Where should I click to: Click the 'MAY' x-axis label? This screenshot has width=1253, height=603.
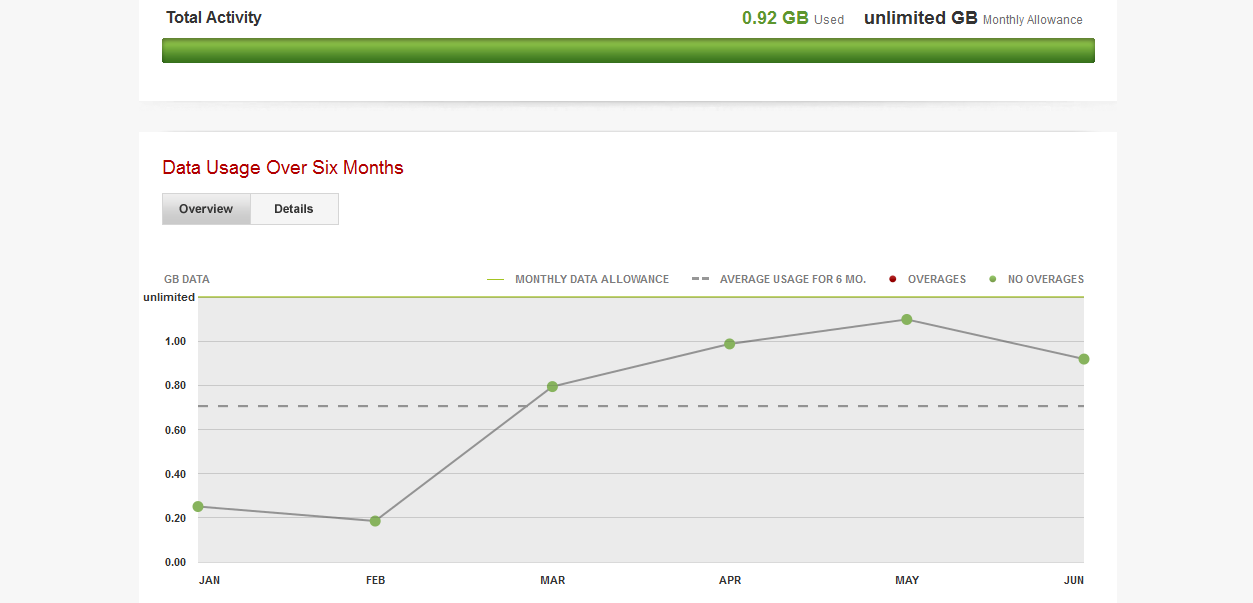click(907, 580)
